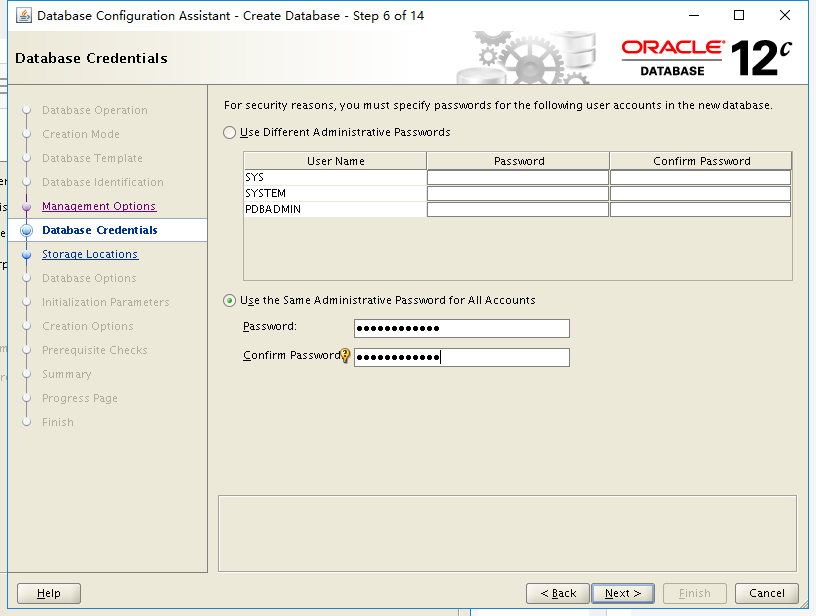Click the step marker next to Finish

pyautogui.click(x=25, y=422)
